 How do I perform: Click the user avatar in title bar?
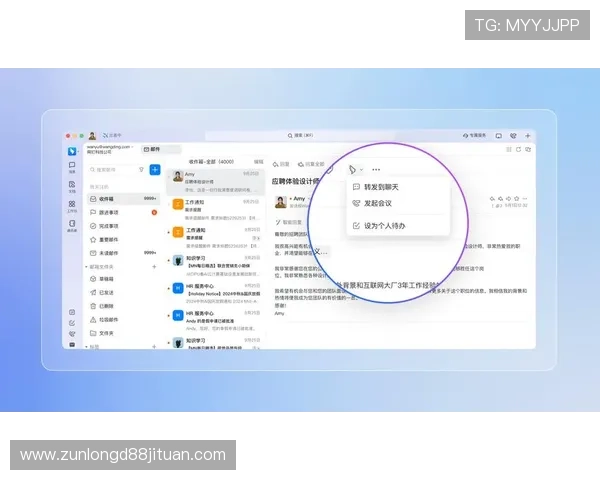(x=92, y=136)
